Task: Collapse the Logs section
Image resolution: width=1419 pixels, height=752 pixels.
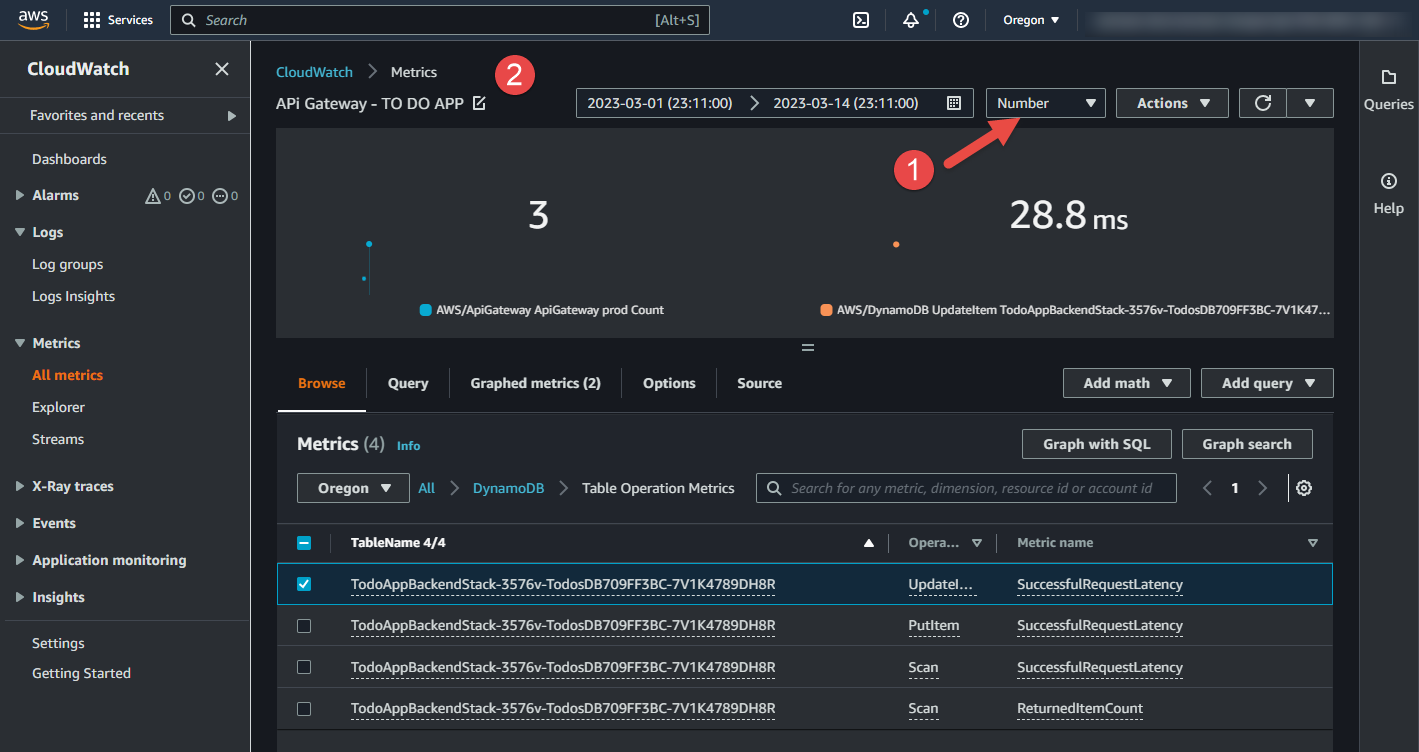Action: click(20, 232)
